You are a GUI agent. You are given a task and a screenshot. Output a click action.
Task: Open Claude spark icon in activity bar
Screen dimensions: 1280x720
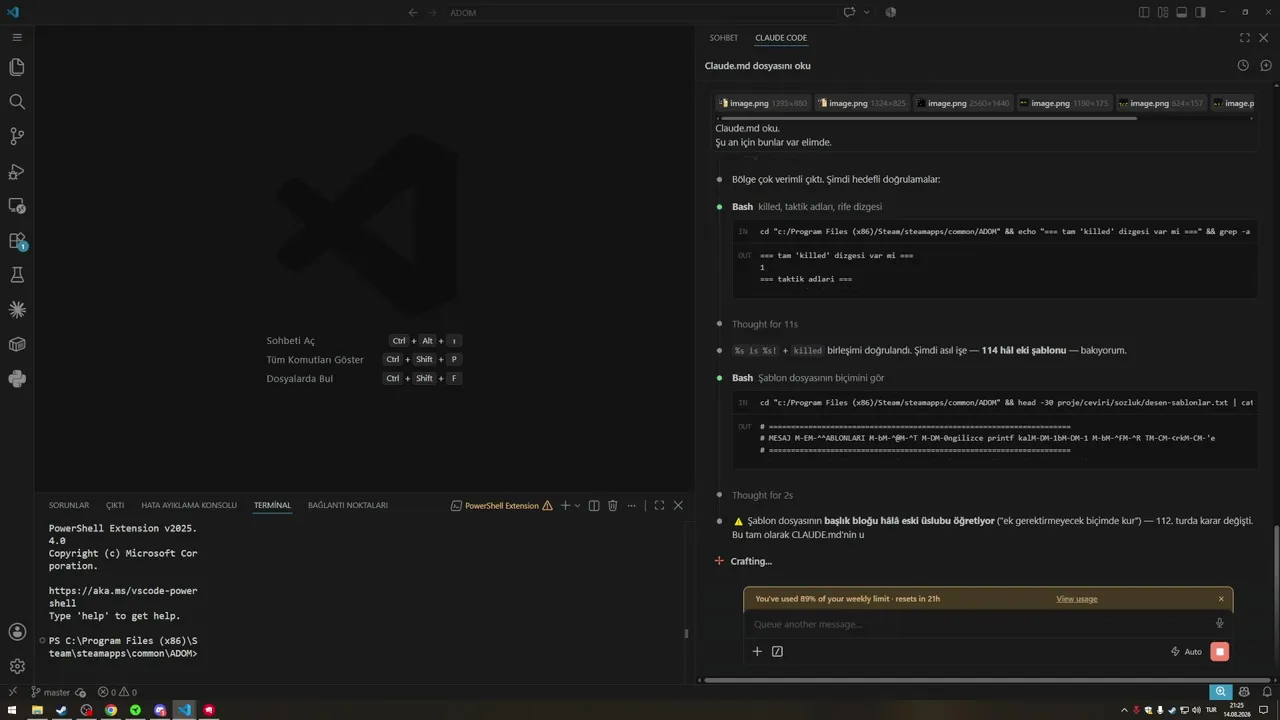tap(17, 309)
